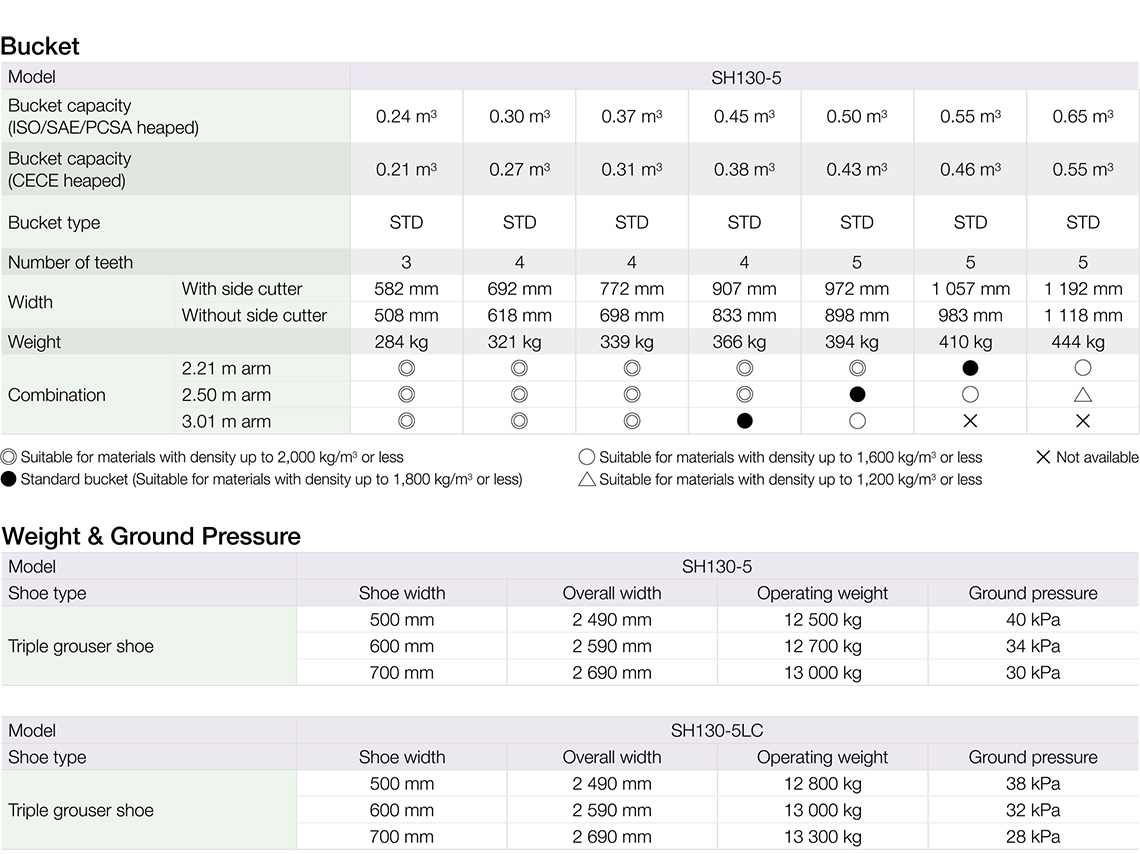Click the filled circle in the 2.50 m arm row
The width and height of the screenshot is (1140, 854).
click(857, 395)
